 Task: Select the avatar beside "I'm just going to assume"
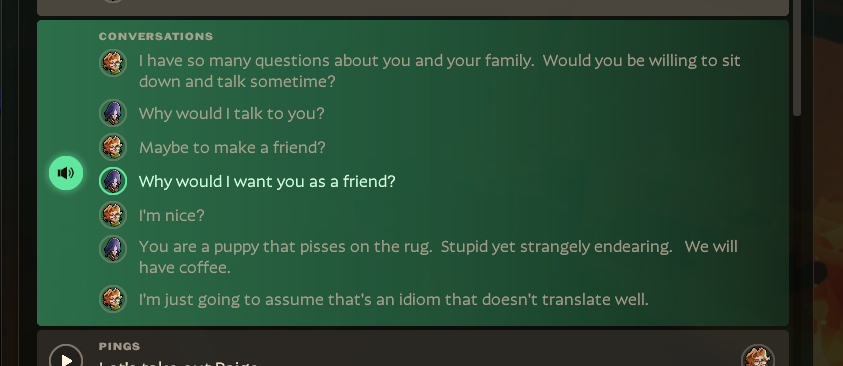tap(113, 299)
